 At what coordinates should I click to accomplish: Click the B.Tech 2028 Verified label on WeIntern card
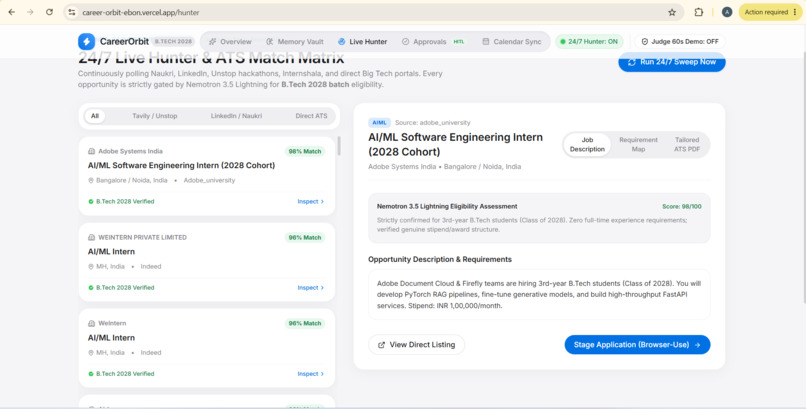pos(125,374)
